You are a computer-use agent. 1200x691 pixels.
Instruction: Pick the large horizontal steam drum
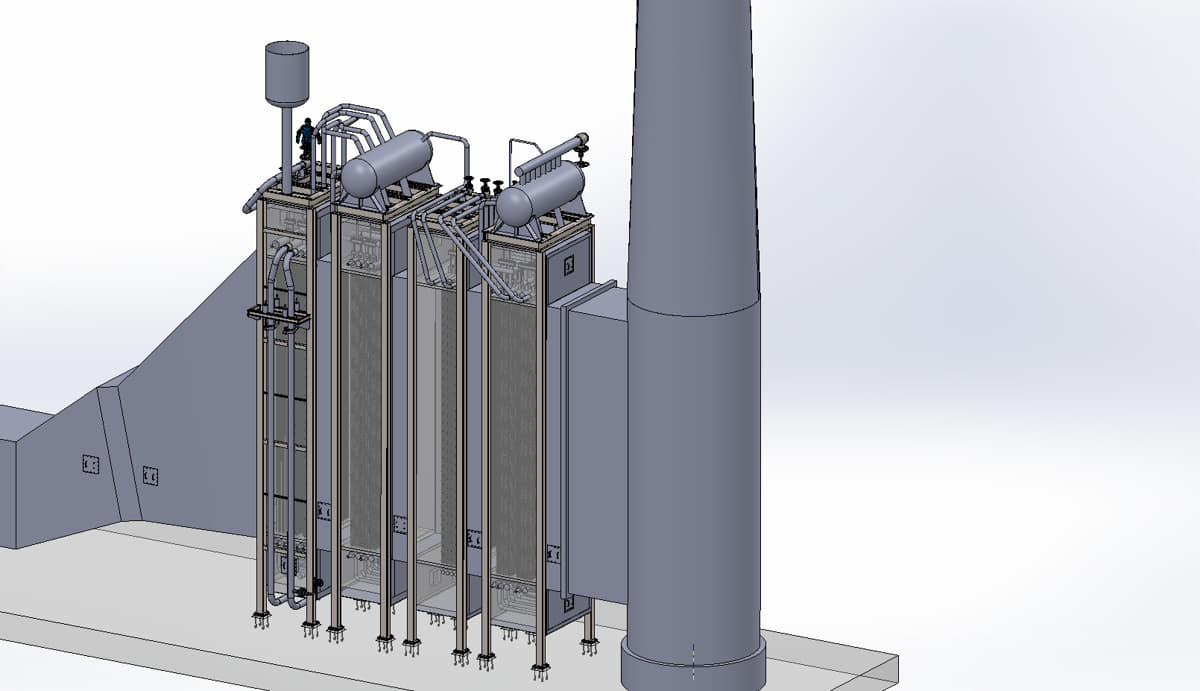tap(387, 165)
